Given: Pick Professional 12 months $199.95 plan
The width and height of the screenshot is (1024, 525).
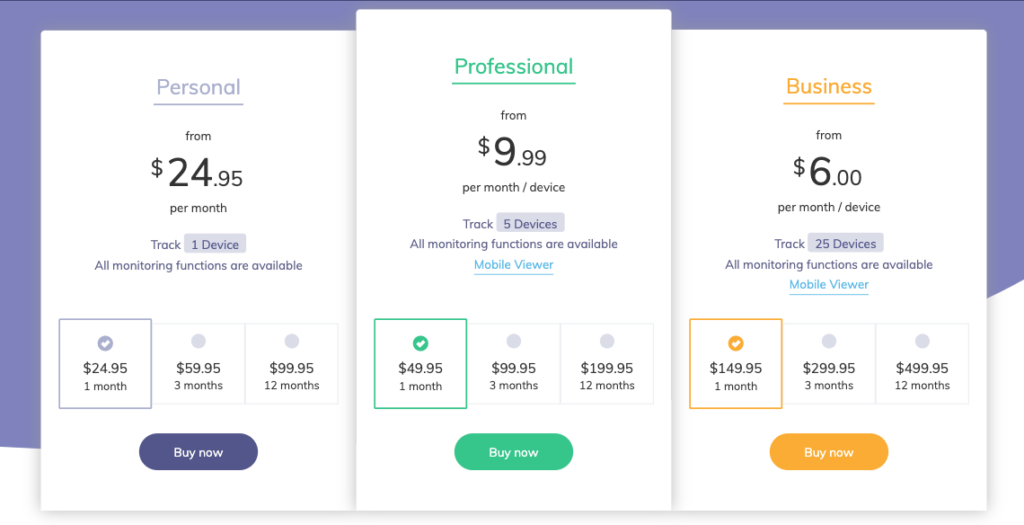Looking at the screenshot, I should pyautogui.click(x=607, y=364).
